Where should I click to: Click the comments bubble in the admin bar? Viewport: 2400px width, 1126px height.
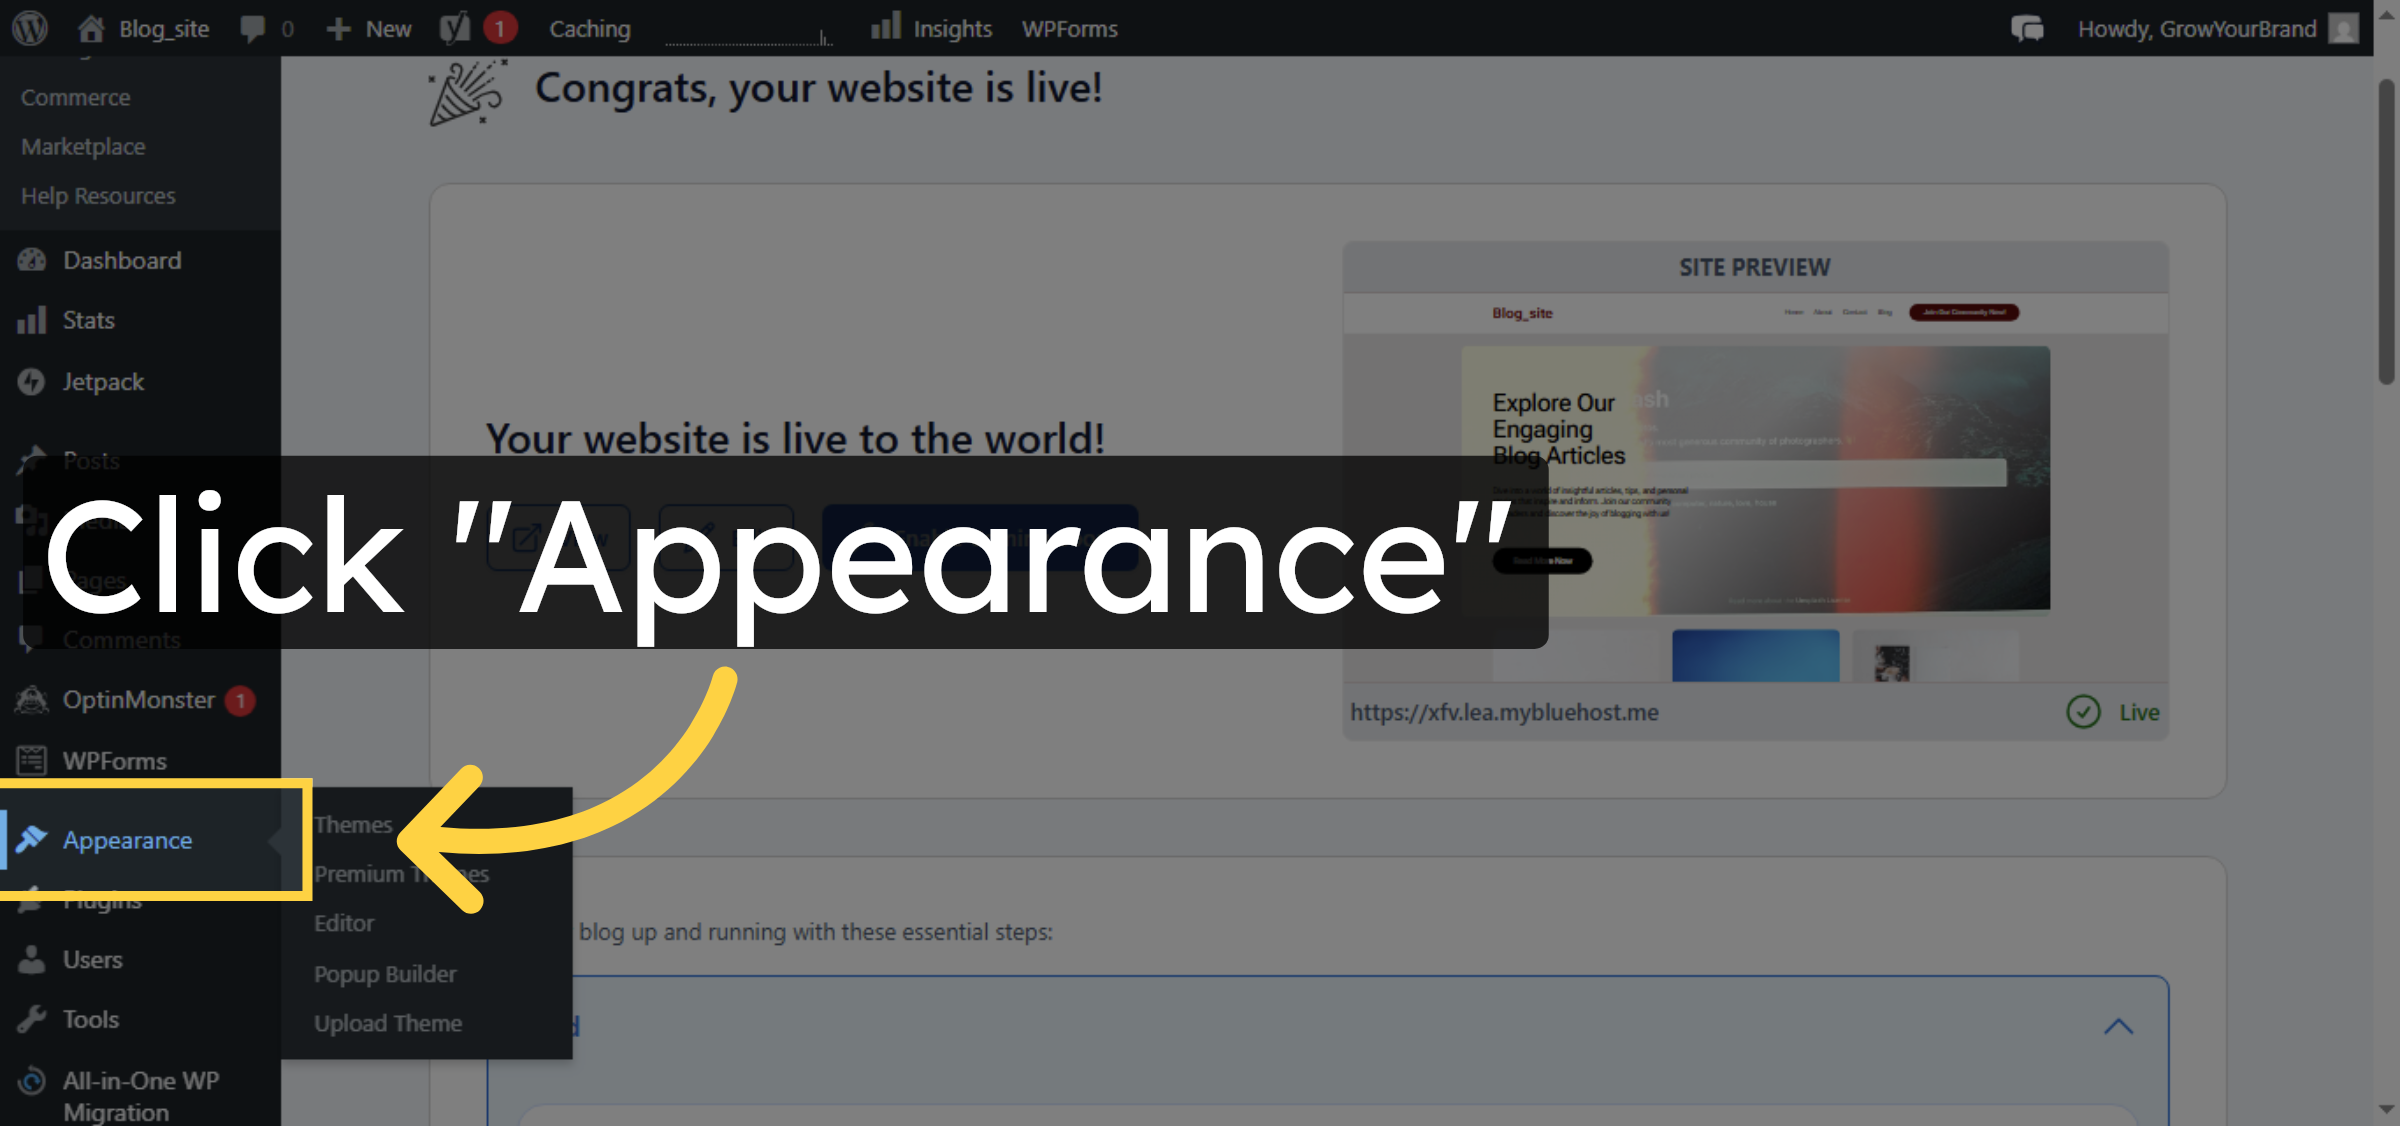251,28
